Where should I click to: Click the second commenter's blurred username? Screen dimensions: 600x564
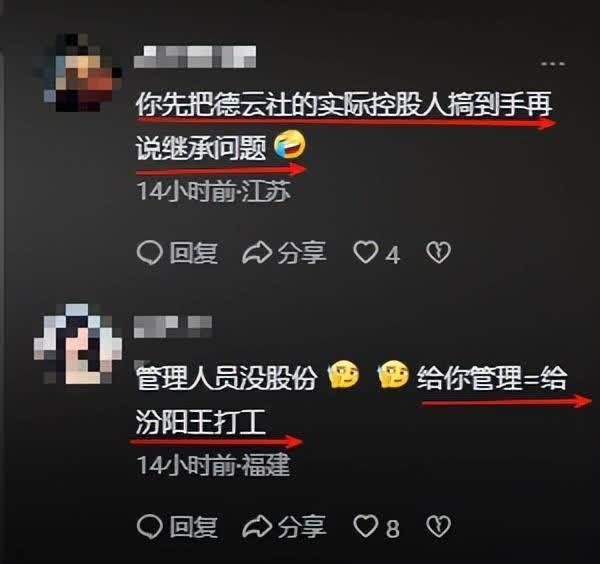[x=173, y=327]
